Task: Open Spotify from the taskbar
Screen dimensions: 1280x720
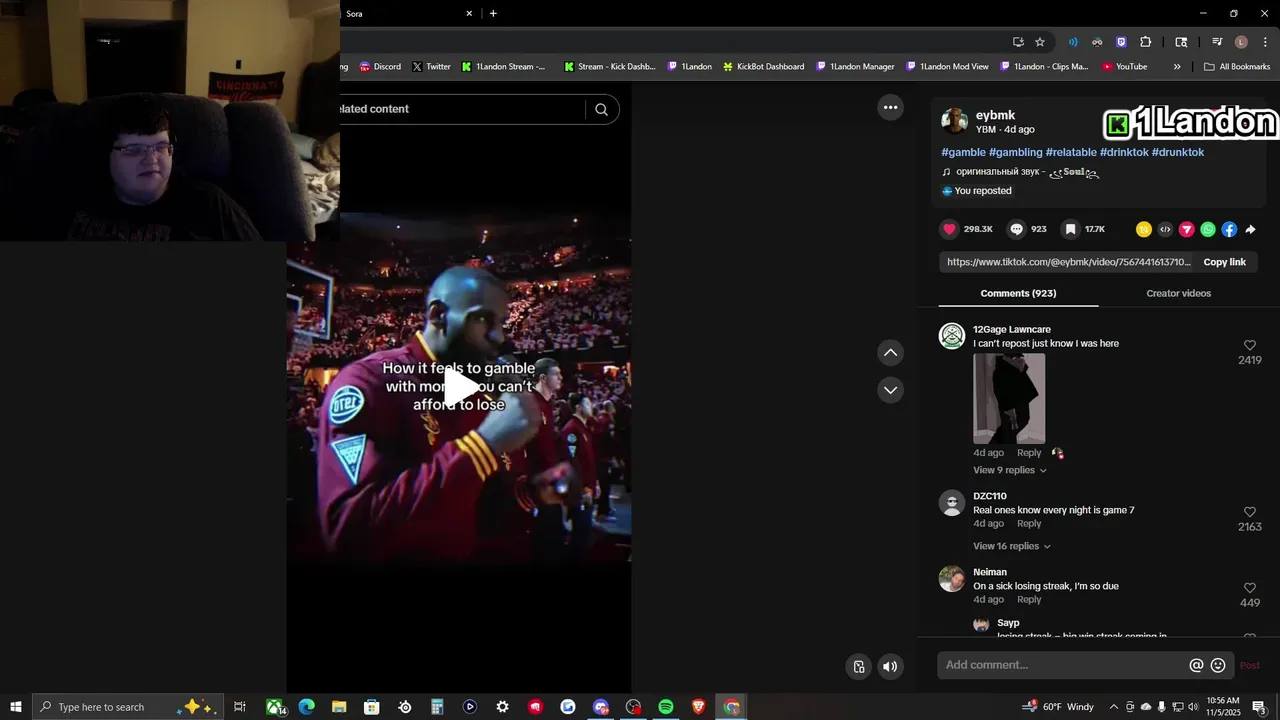Action: [x=666, y=707]
